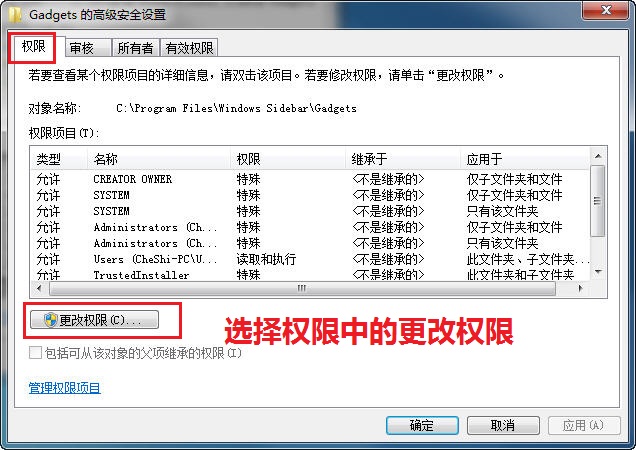Open the 有效权限 tab
Image resolution: width=636 pixels, height=450 pixels.
[x=189, y=48]
